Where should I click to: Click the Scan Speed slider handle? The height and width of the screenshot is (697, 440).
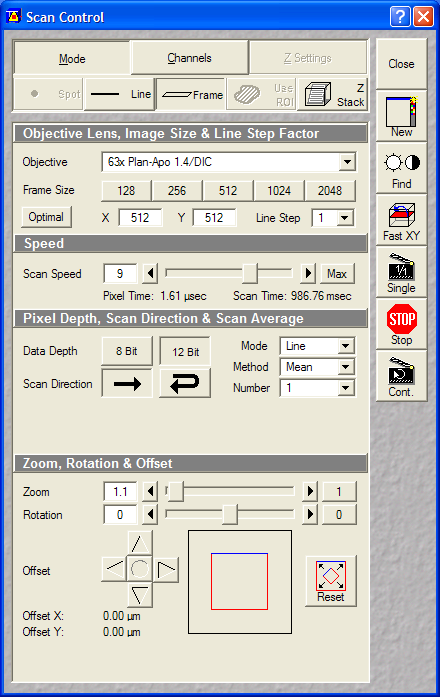click(x=250, y=273)
